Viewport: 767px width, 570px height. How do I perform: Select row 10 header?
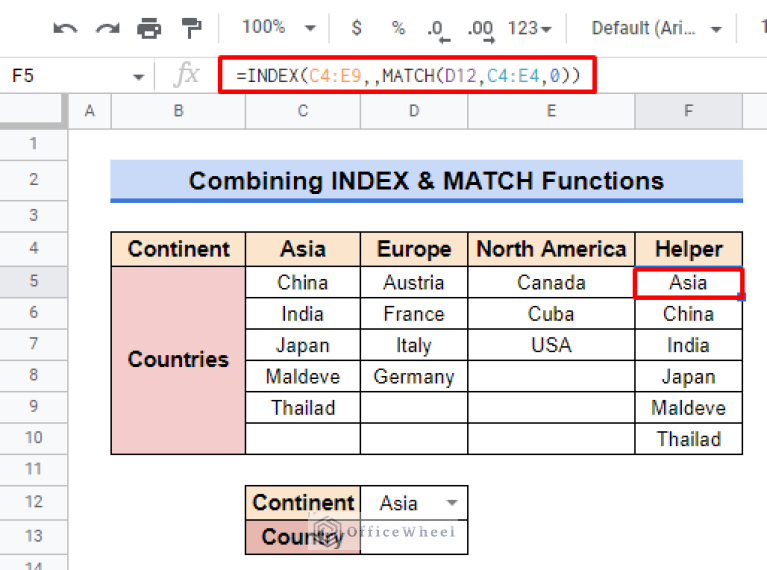pos(33,438)
